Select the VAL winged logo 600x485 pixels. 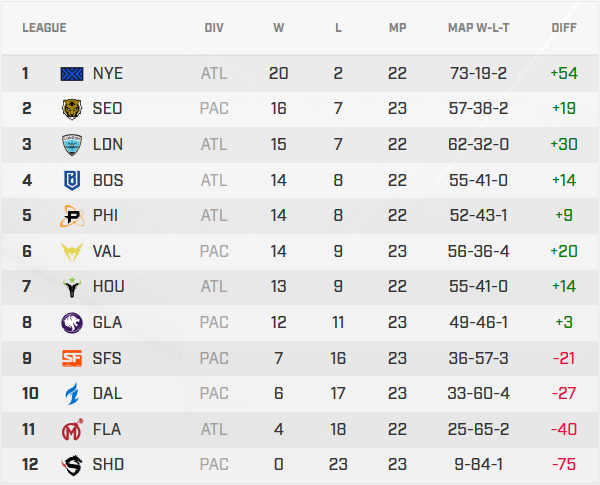(x=73, y=251)
